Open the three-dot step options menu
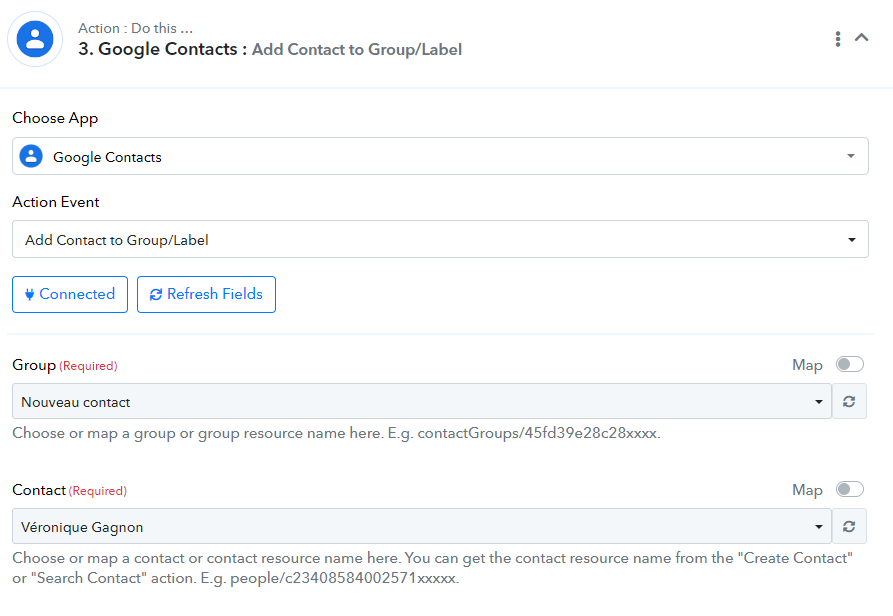This screenshot has height=616, width=893. [837, 39]
